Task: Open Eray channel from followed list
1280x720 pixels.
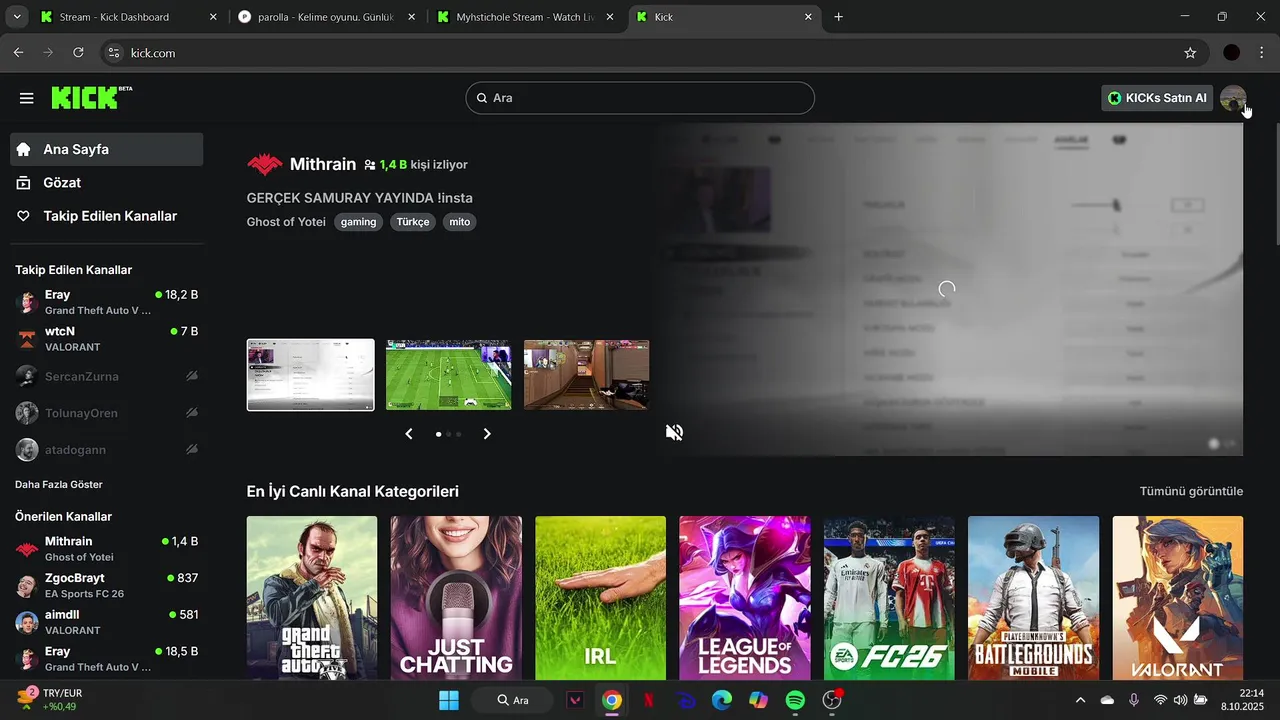Action: click(106, 302)
